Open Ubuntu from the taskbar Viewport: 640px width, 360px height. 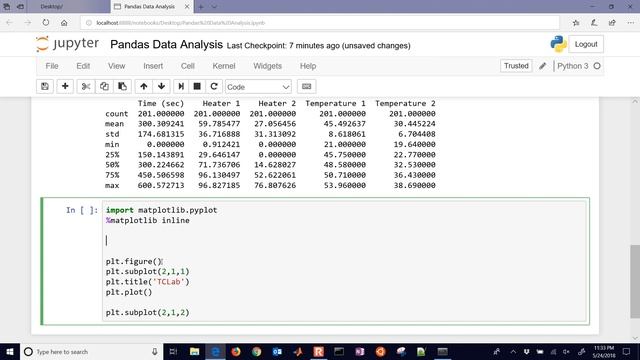[x=380, y=351]
